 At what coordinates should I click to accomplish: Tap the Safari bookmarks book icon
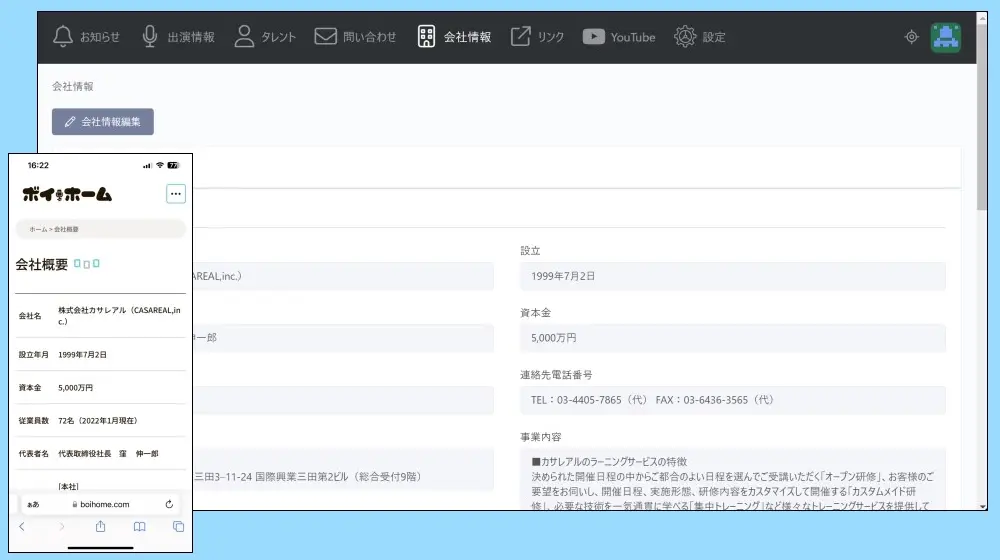tap(139, 526)
